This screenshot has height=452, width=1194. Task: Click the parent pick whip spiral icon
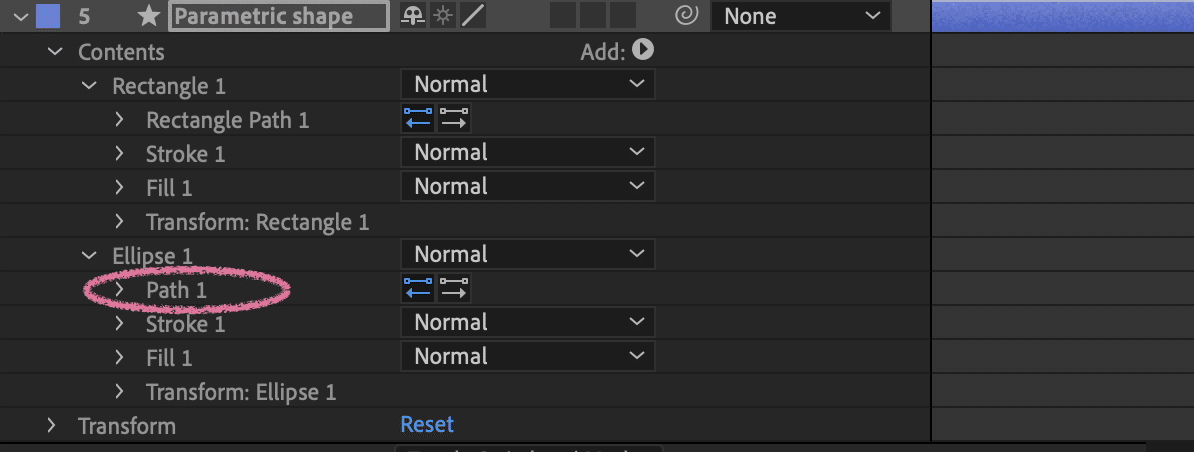[x=686, y=16]
